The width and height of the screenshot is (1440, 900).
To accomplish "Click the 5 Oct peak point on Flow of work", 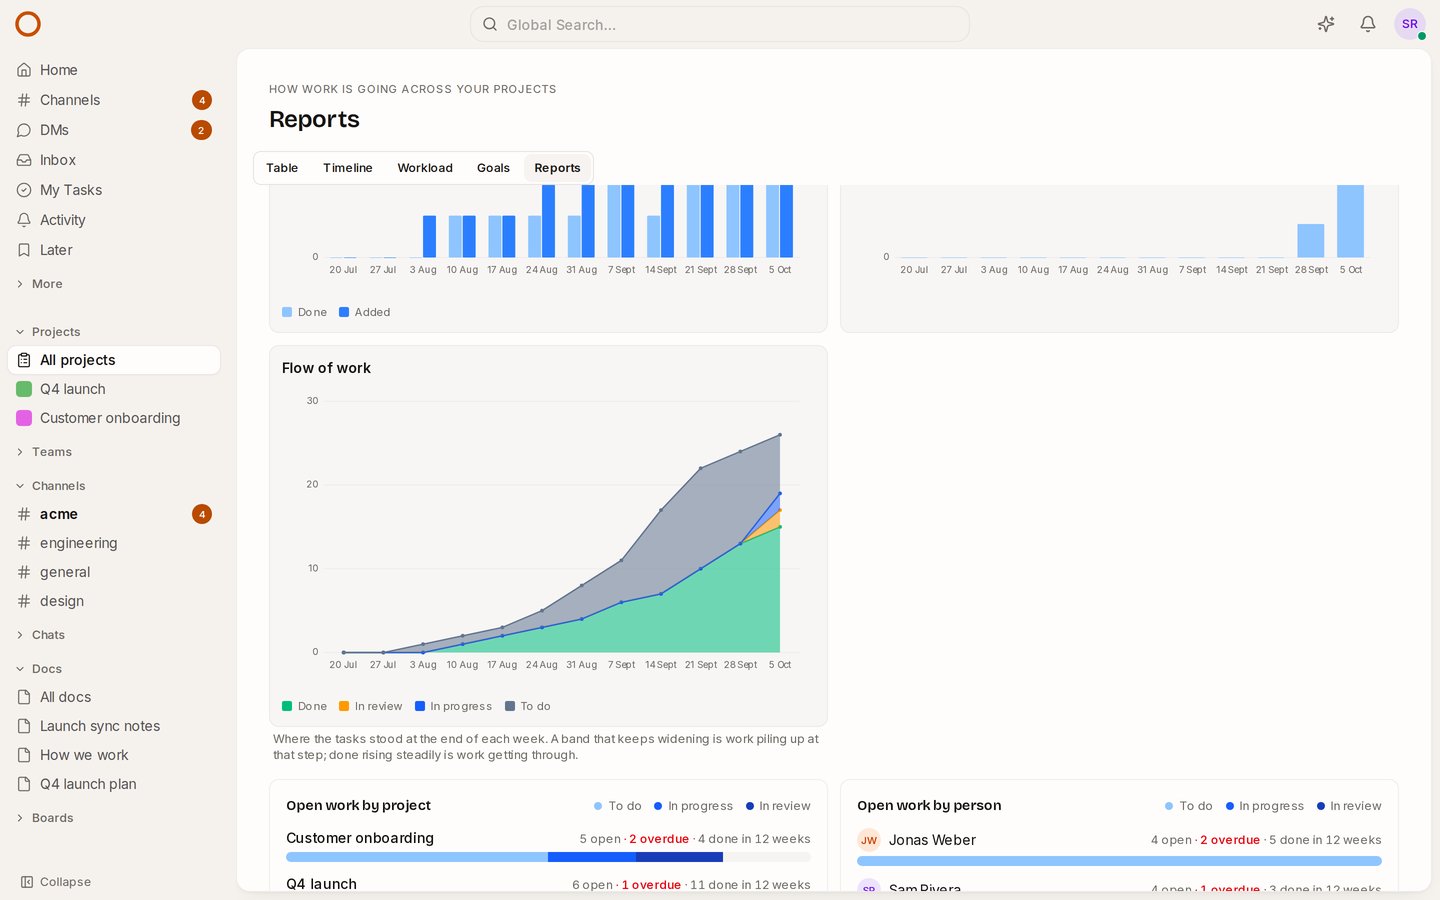I will click(x=780, y=435).
